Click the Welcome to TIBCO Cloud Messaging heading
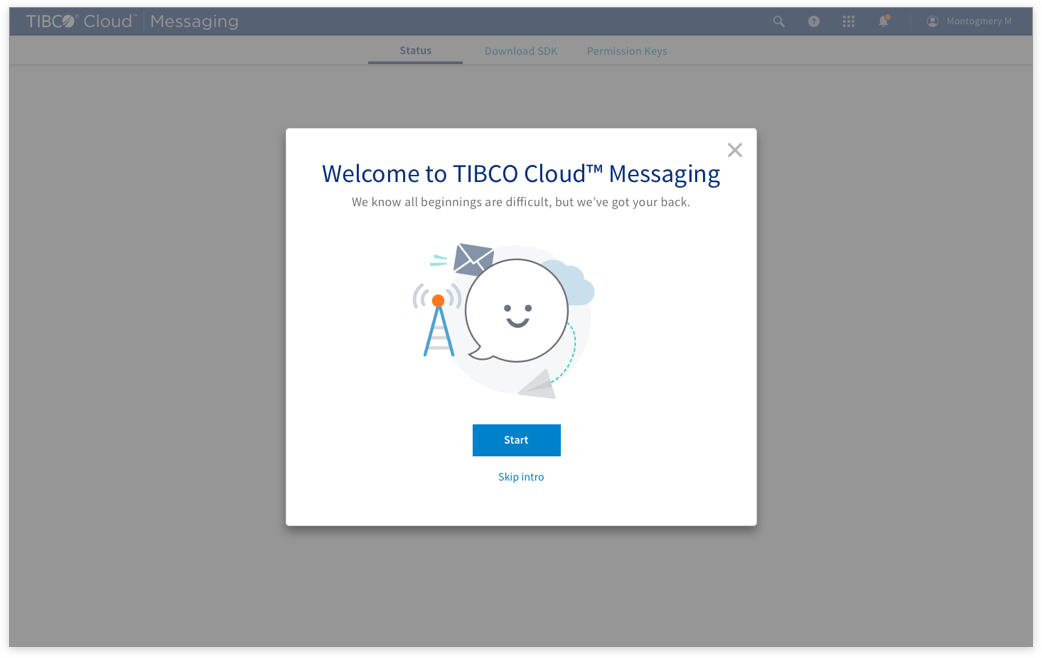The width and height of the screenshot is (1042, 658). click(x=521, y=173)
